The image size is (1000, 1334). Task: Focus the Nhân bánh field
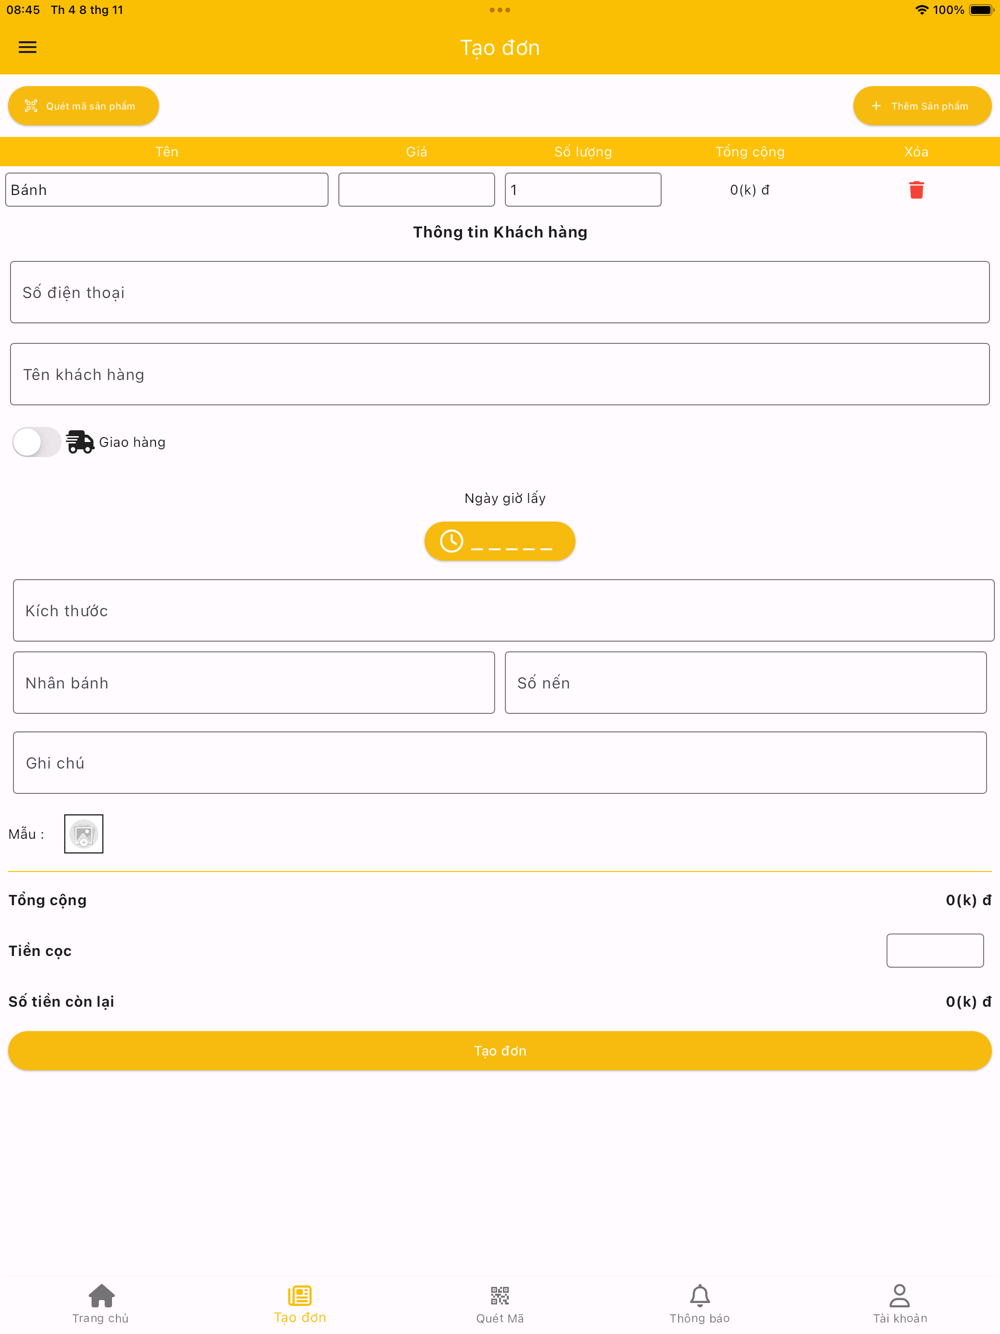254,683
